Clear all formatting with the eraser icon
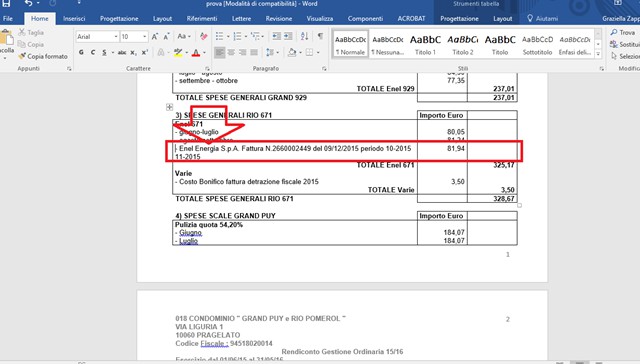640x364 pixels. coord(203,37)
